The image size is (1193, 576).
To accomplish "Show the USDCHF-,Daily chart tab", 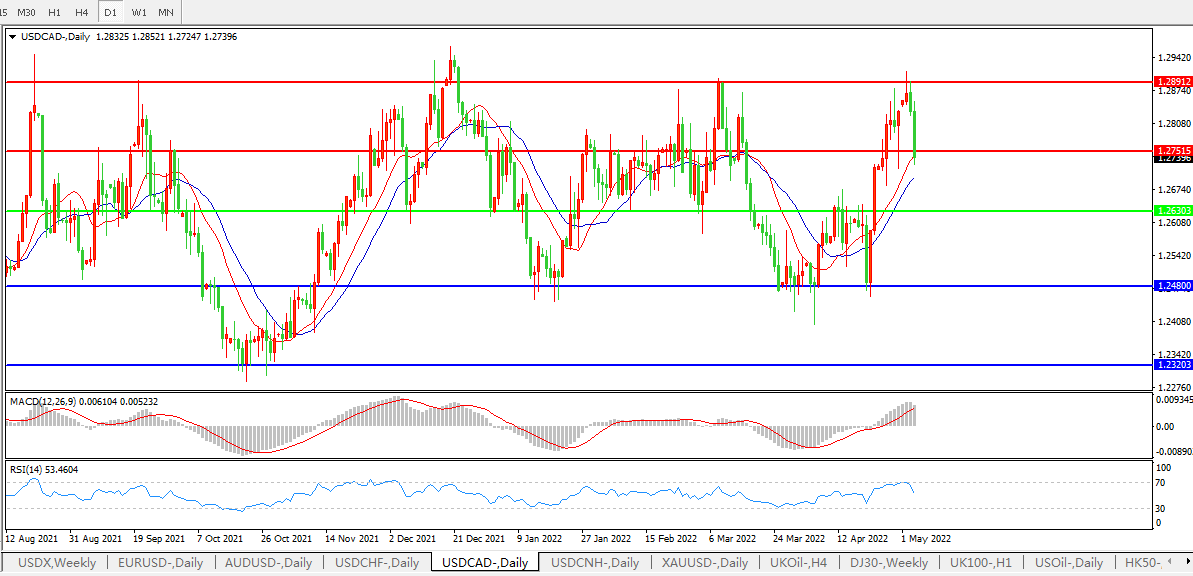I will (x=377, y=563).
